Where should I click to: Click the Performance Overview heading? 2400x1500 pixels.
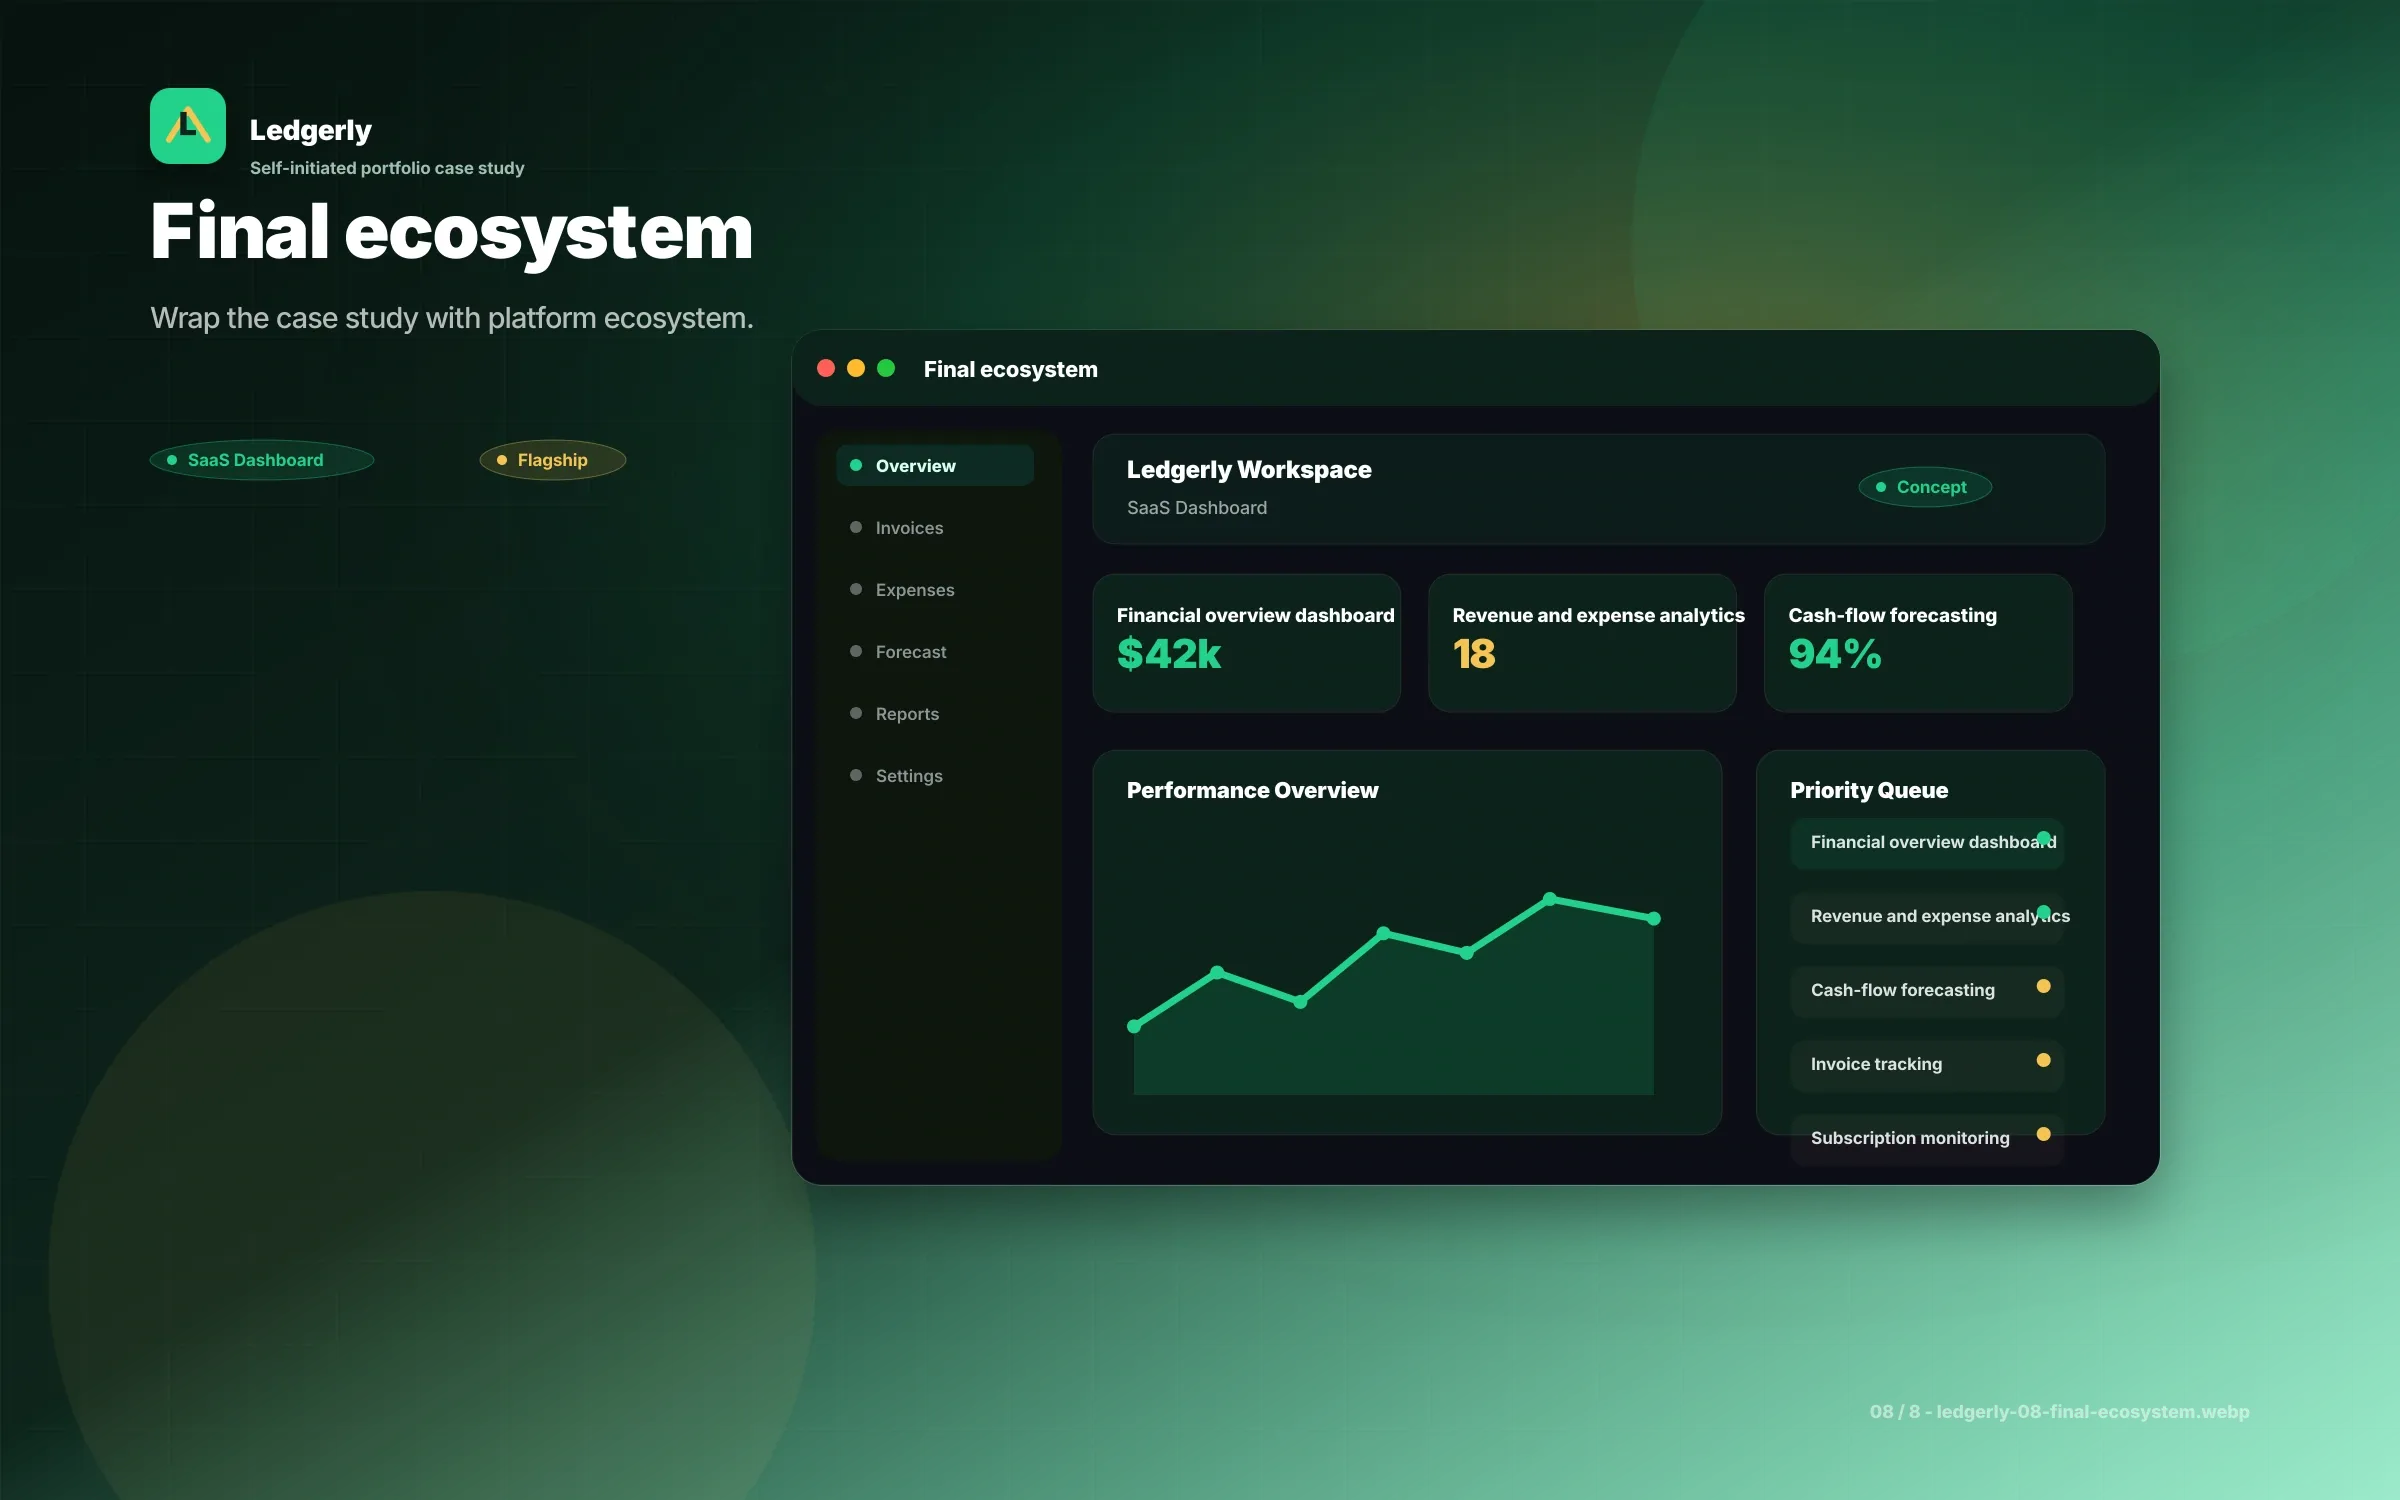(1252, 790)
